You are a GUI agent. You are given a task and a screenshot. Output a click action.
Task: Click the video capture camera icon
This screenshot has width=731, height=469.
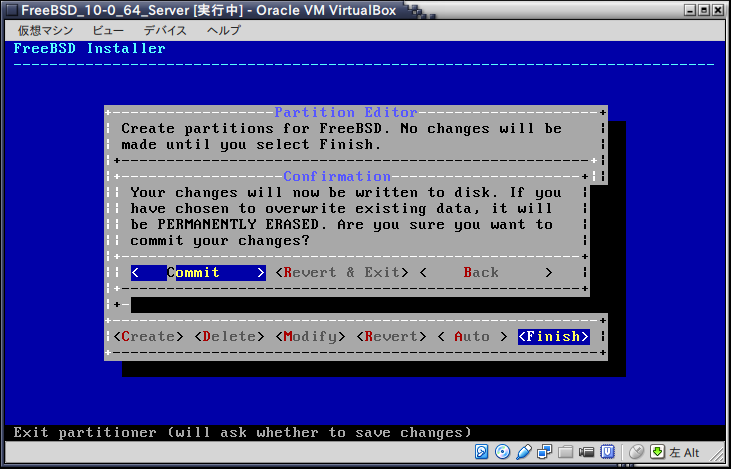(x=587, y=453)
